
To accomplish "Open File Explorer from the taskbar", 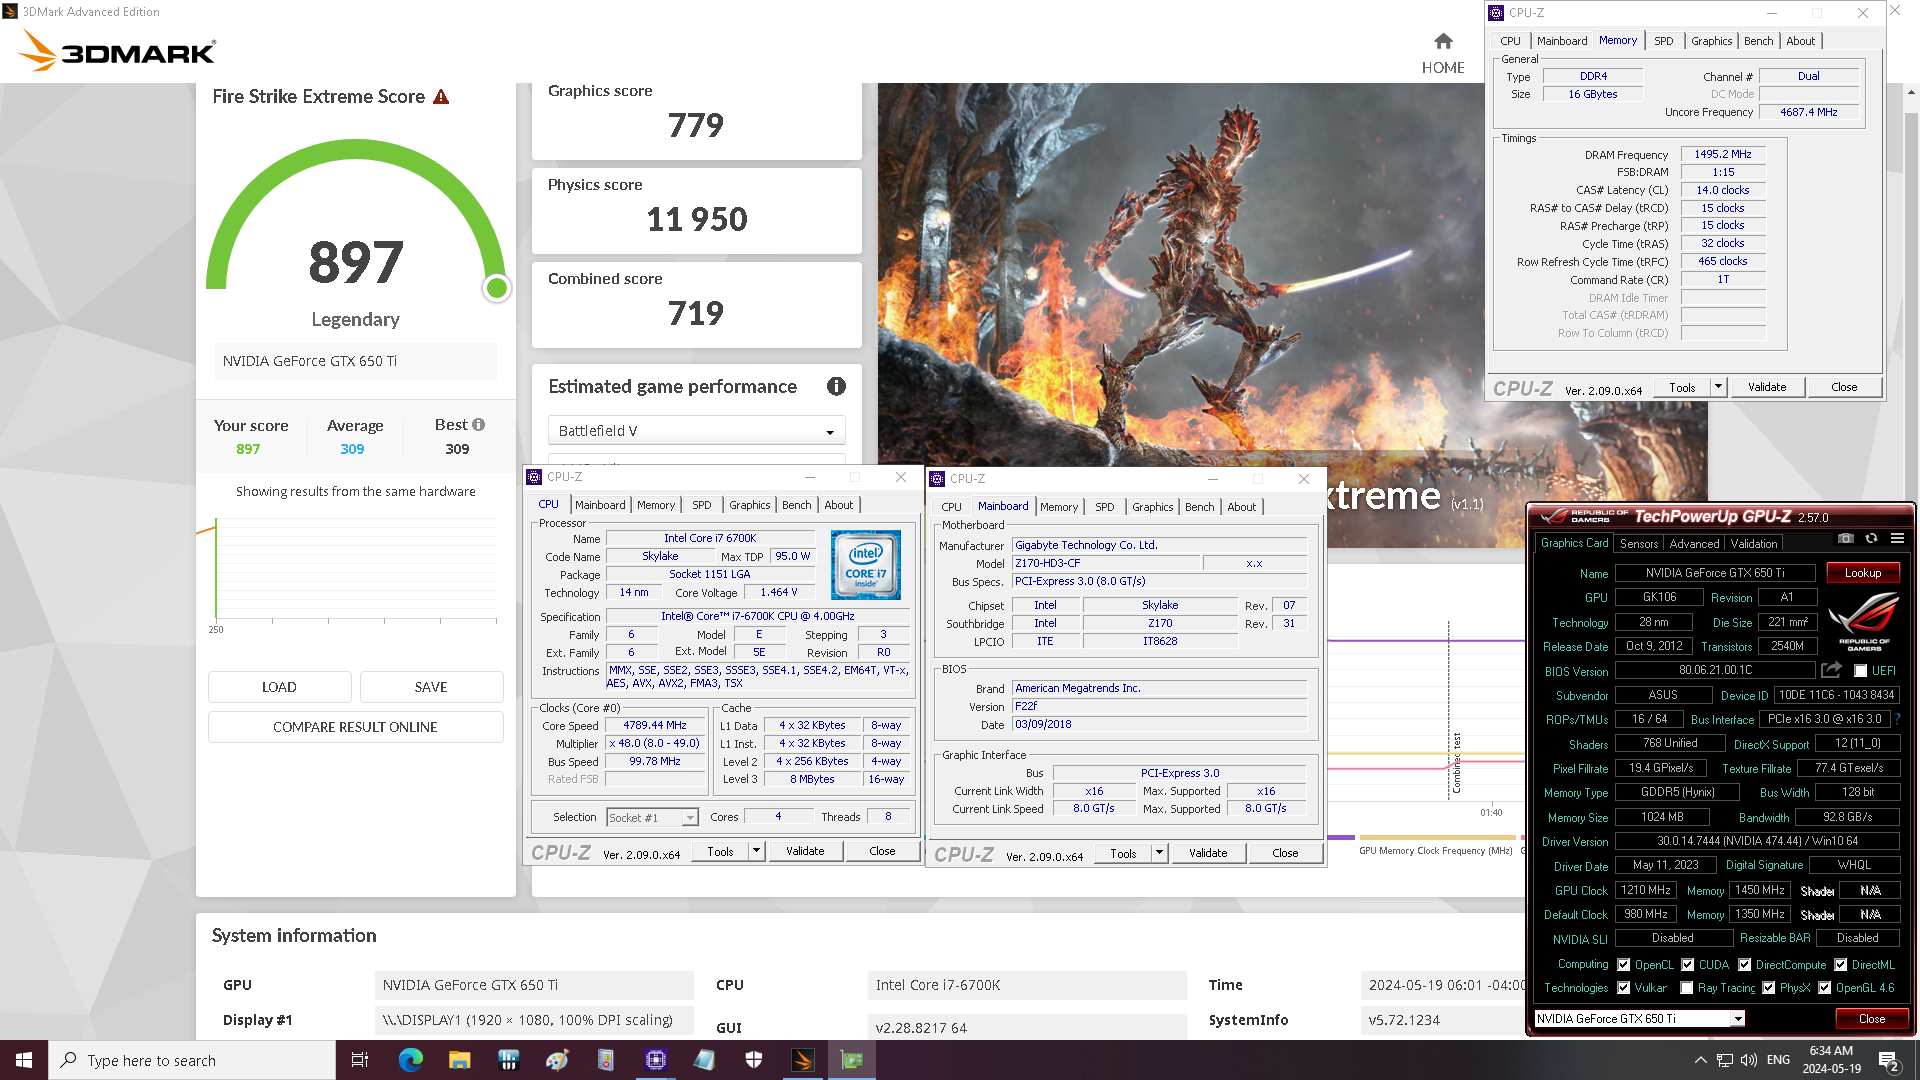I will [x=459, y=1060].
